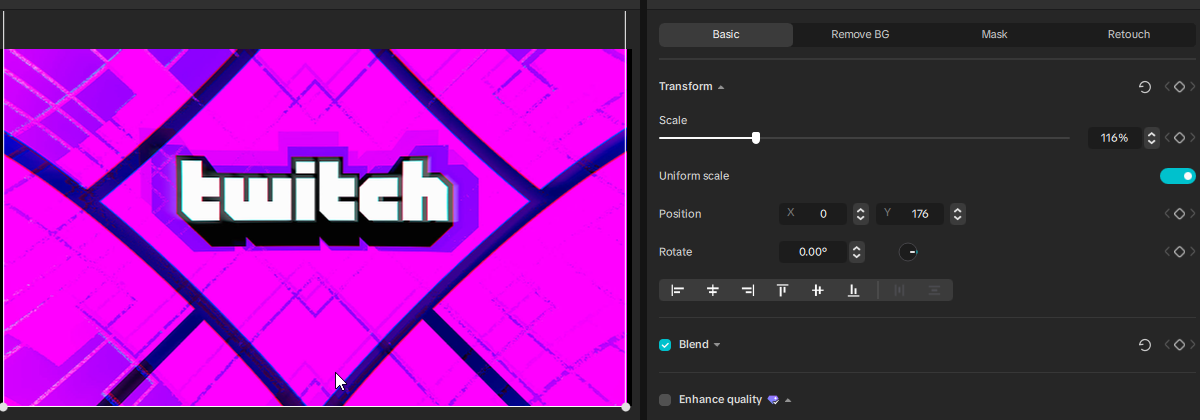Align clip to the left

click(678, 290)
